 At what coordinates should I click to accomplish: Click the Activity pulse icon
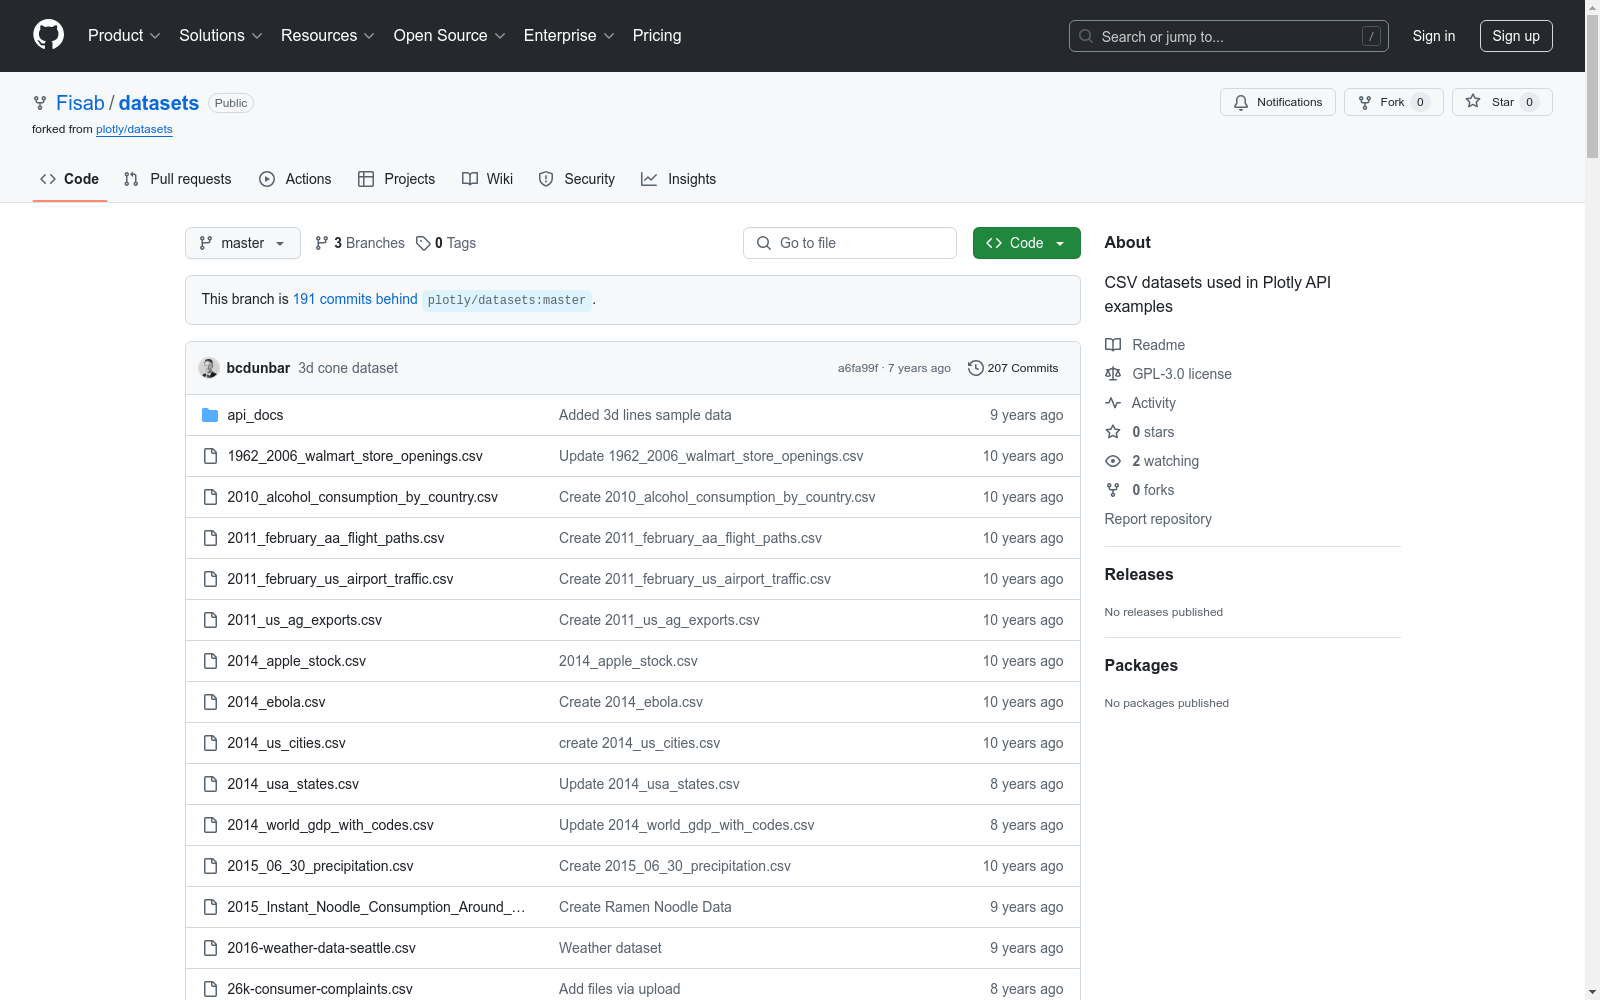coord(1113,403)
